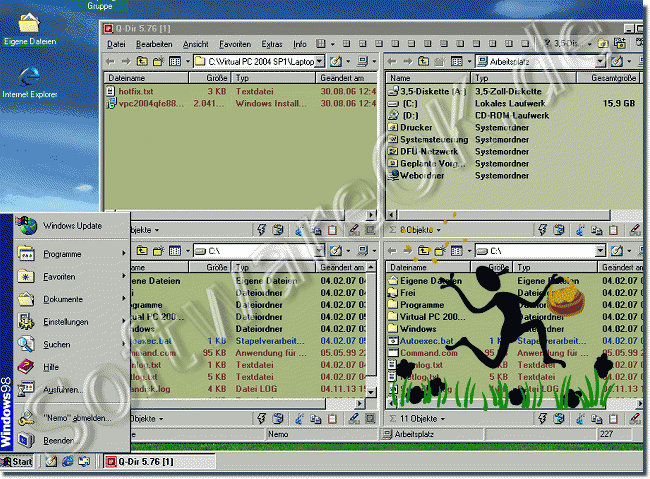
Task: Launch Internet Explorer from the quick launch bar
Action: coord(68,461)
